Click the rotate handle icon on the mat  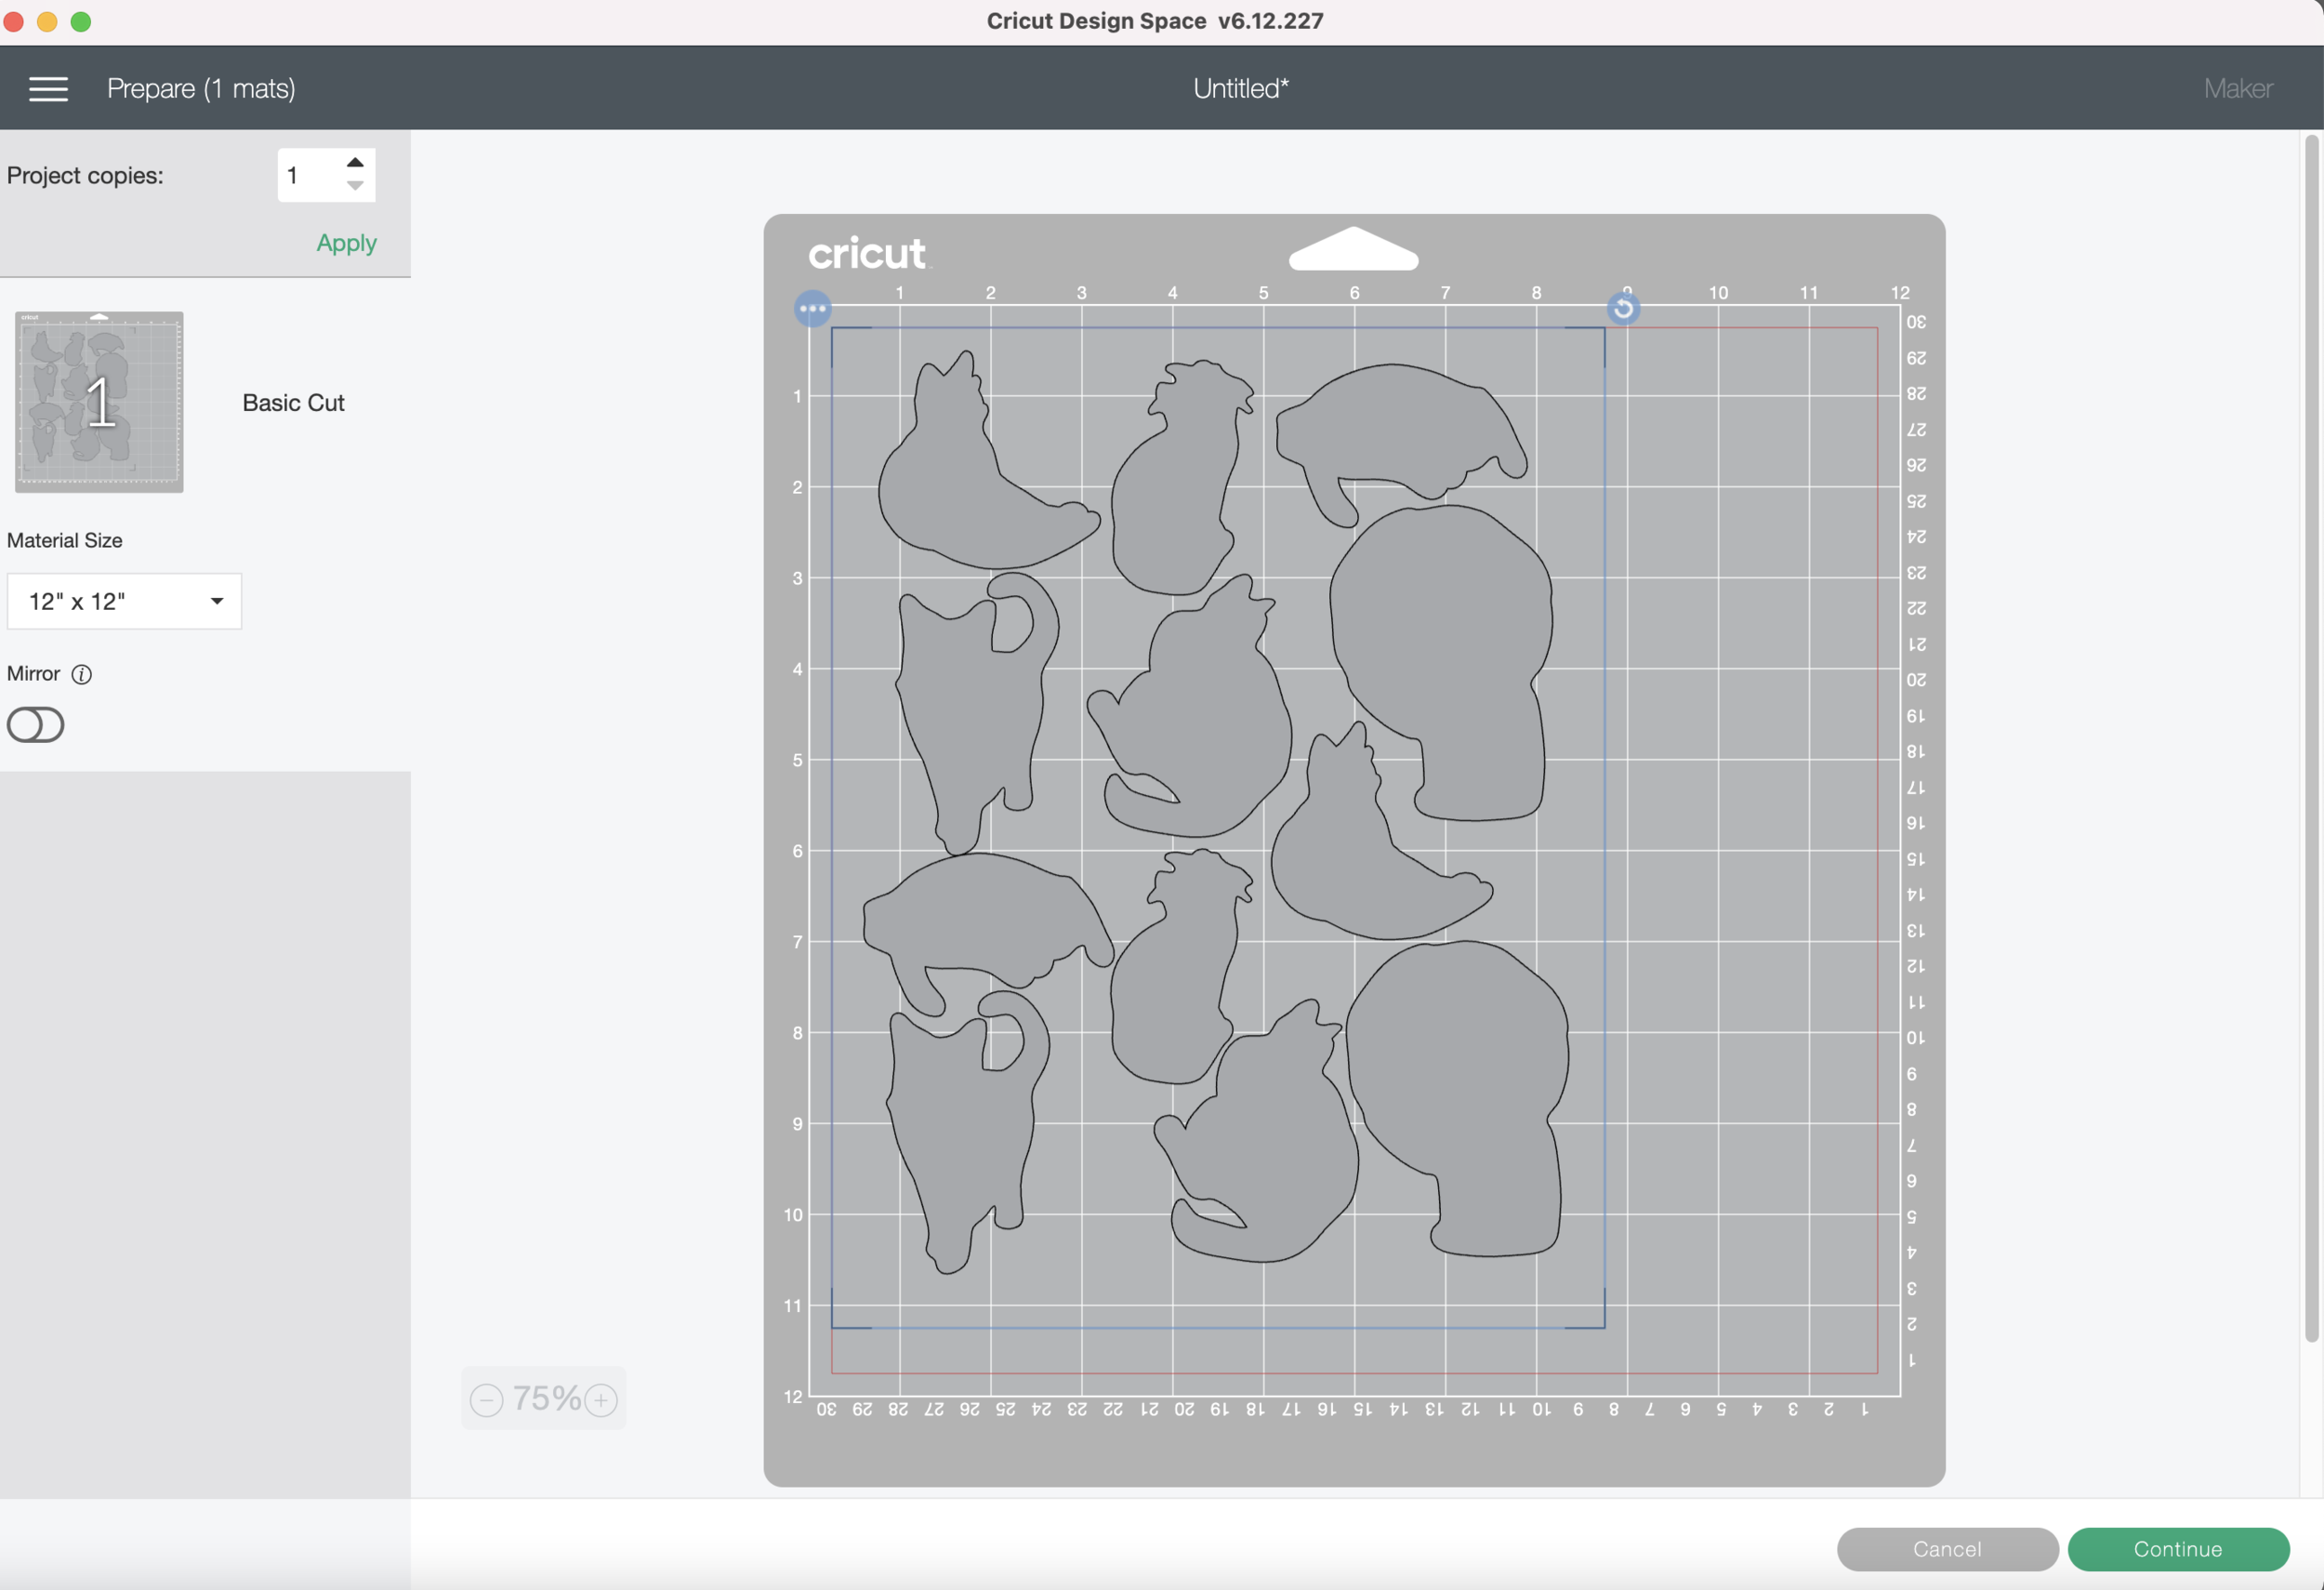click(1623, 308)
